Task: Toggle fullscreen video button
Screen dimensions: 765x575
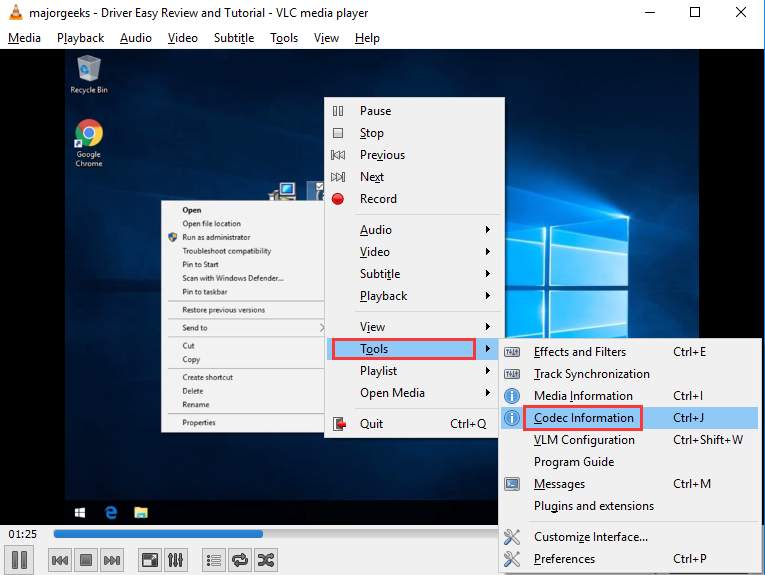Action: [x=150, y=560]
